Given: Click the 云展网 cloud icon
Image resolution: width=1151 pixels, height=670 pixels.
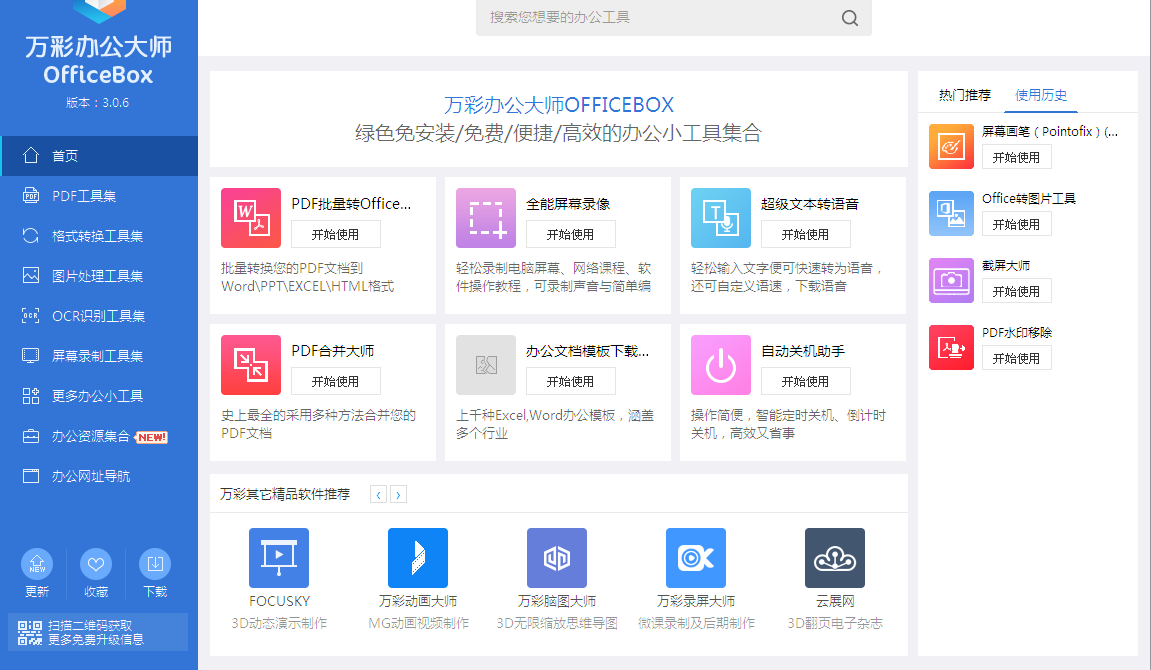Looking at the screenshot, I should pos(835,558).
